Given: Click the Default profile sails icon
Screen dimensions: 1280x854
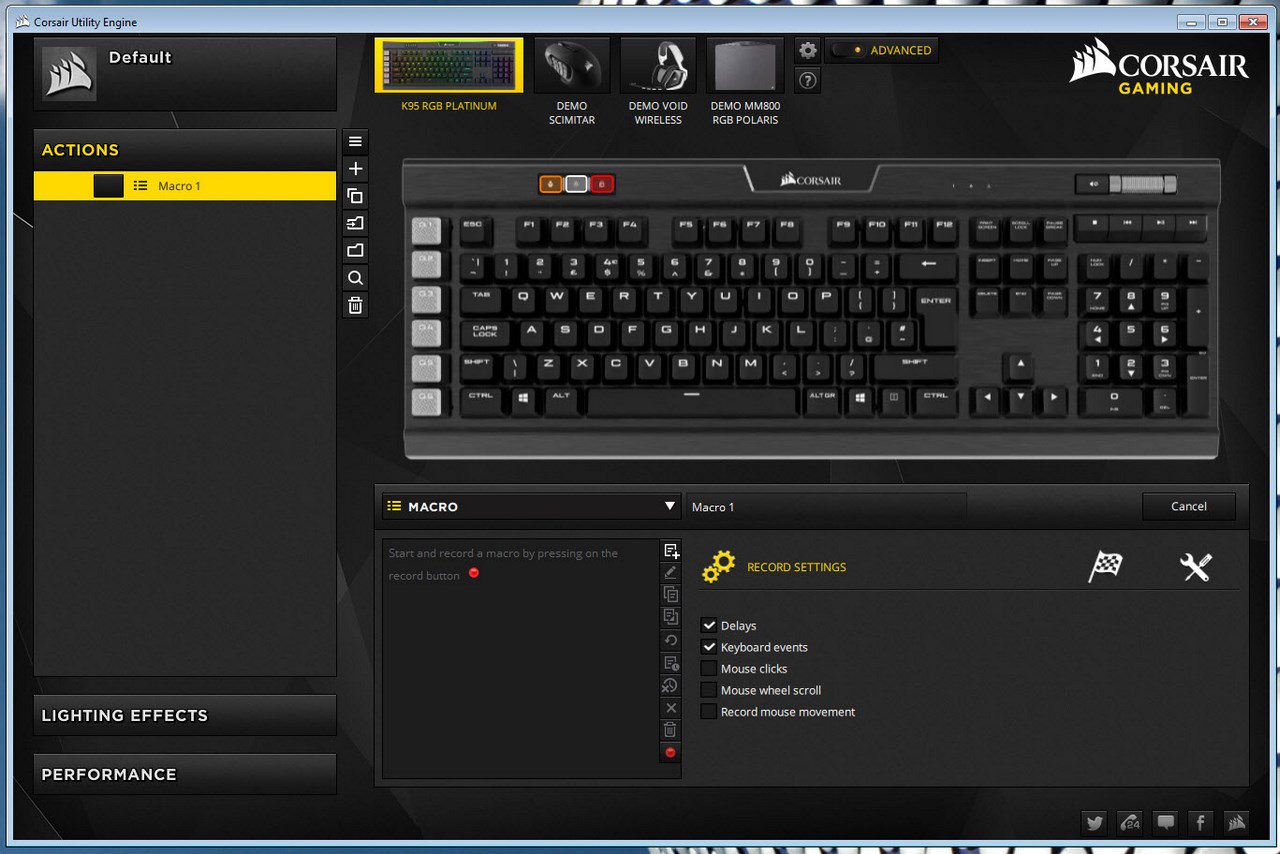Looking at the screenshot, I should pos(70,72).
